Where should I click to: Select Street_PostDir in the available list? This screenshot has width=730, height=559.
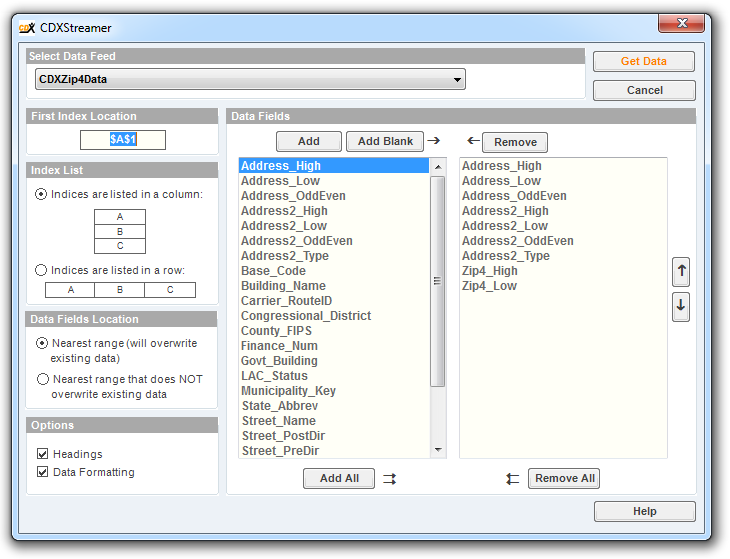(333, 436)
